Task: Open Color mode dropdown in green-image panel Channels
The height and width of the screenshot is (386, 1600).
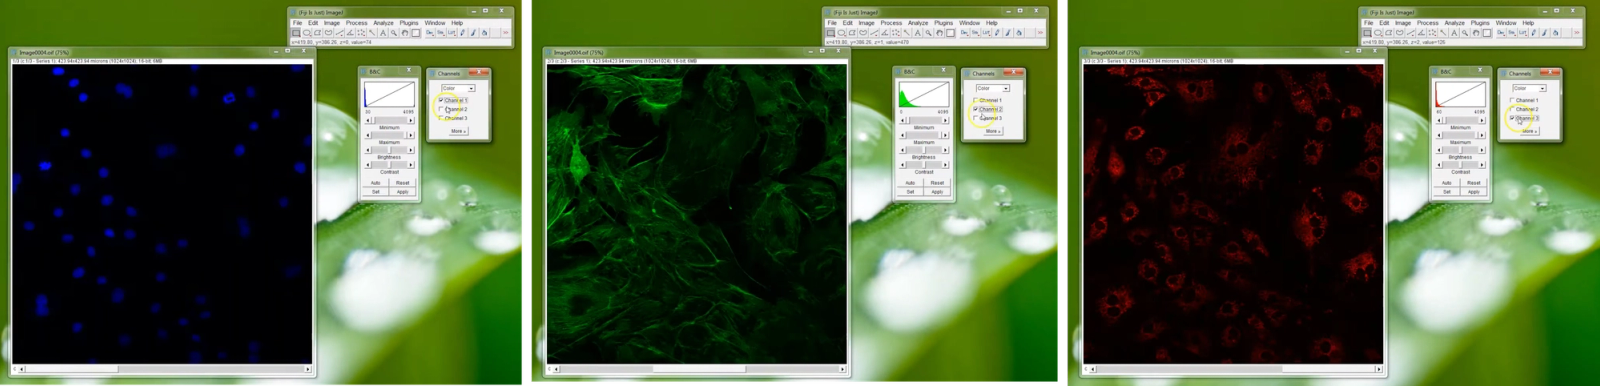Action: tap(993, 88)
